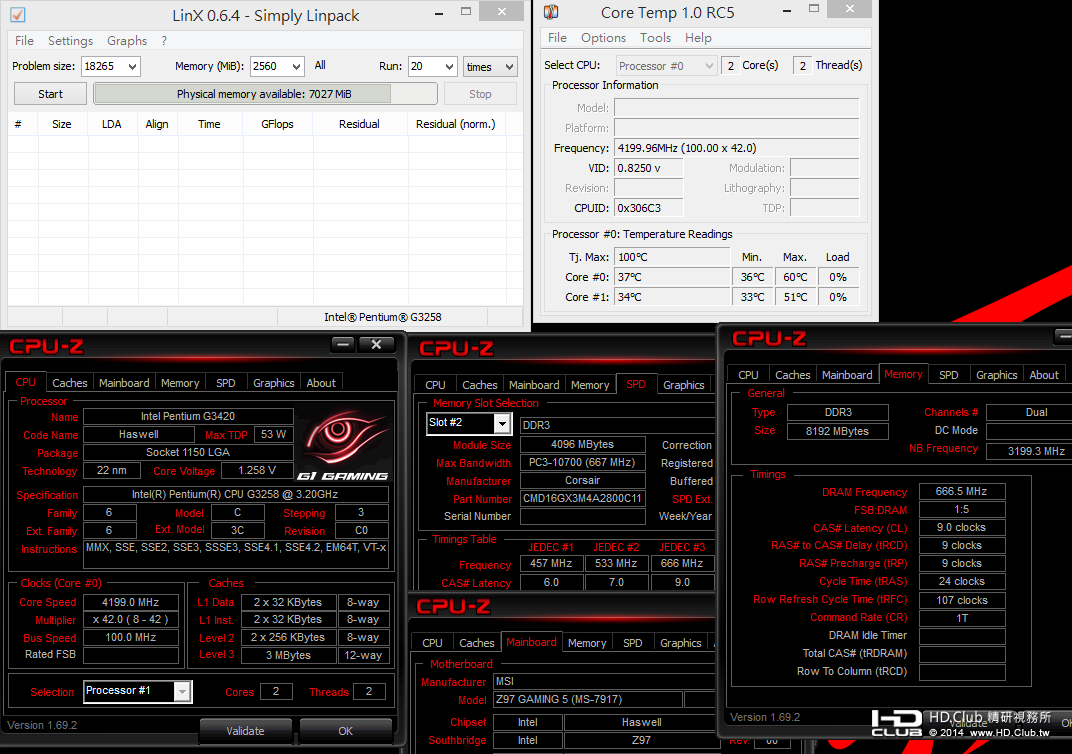Click the Core Speed value 4199.0 MHz
The width and height of the screenshot is (1072, 754).
tap(131, 602)
